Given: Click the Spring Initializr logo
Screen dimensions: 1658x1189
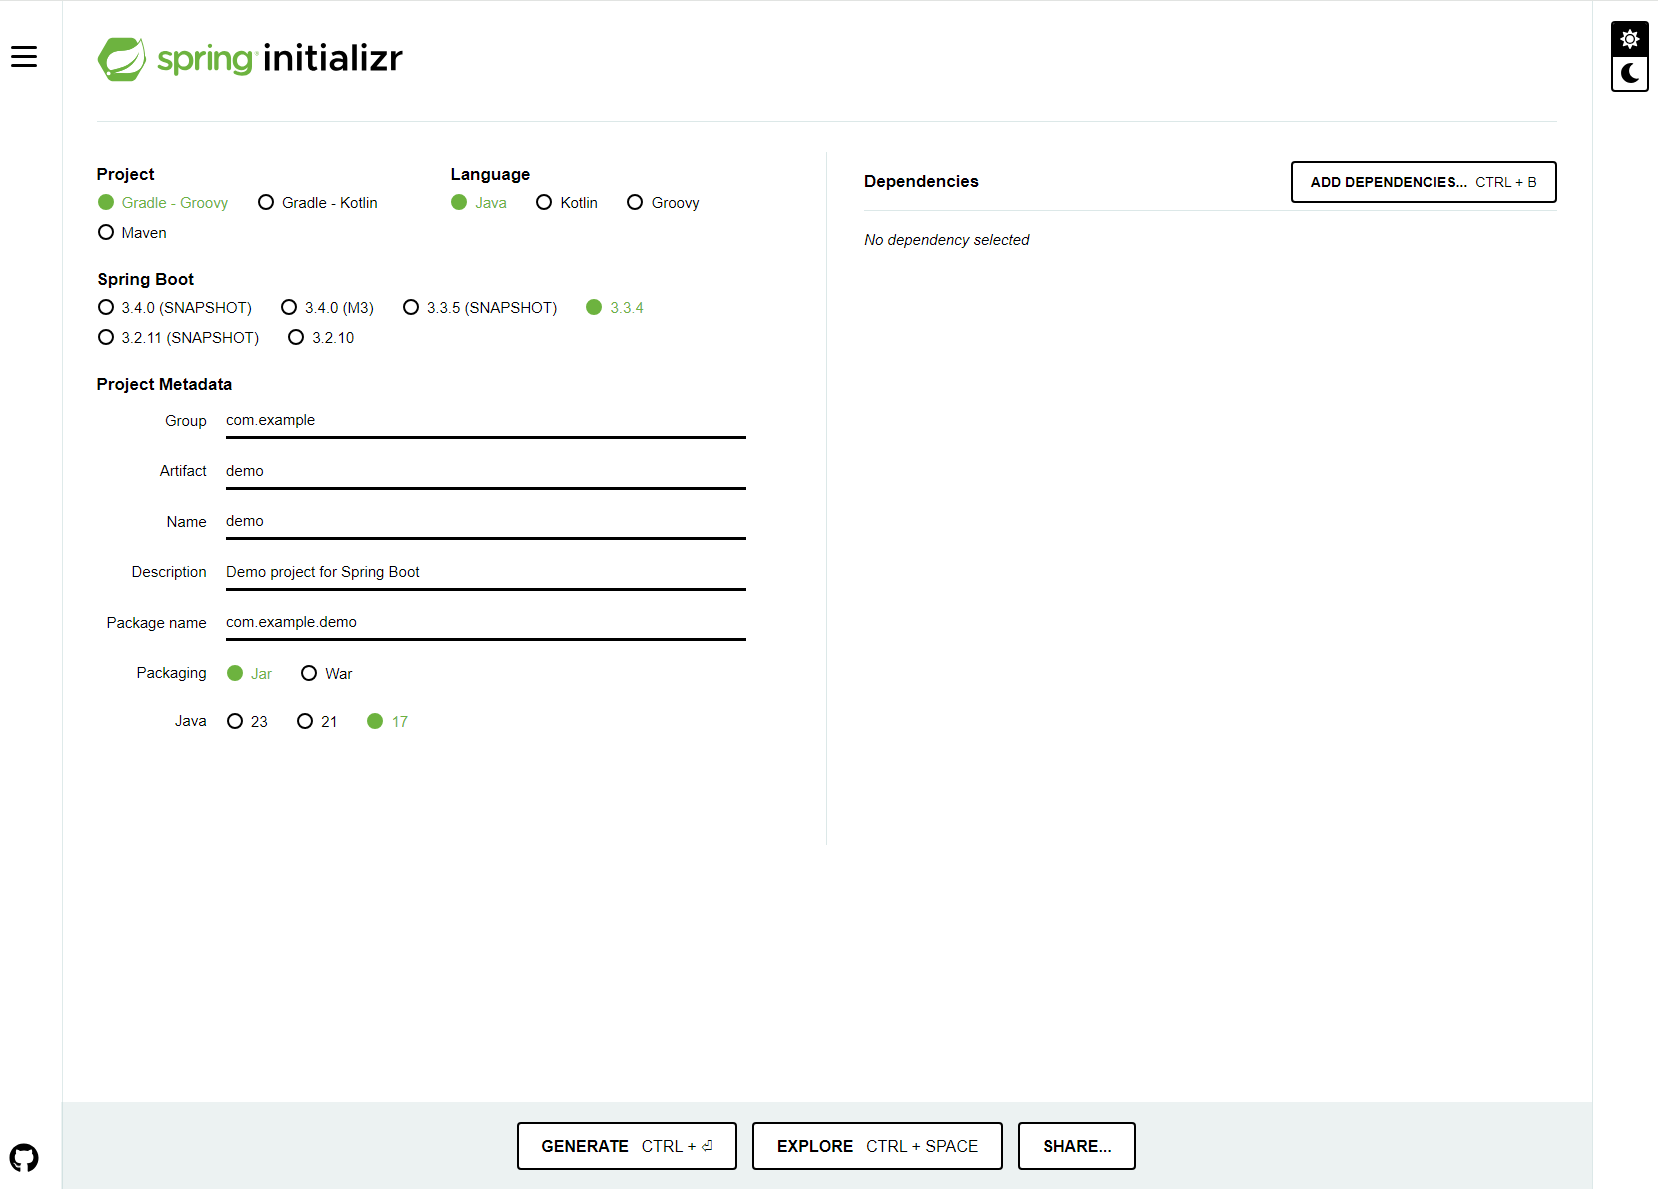Looking at the screenshot, I should coord(250,59).
